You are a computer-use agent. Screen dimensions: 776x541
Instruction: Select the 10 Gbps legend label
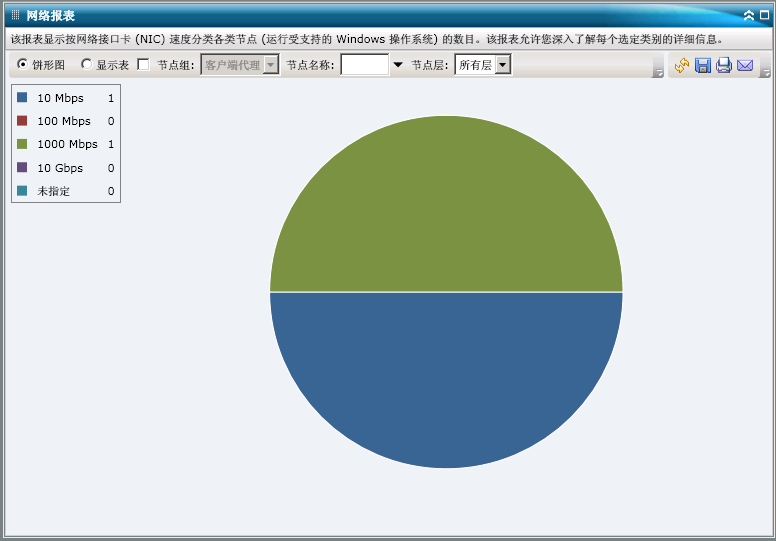click(60, 168)
